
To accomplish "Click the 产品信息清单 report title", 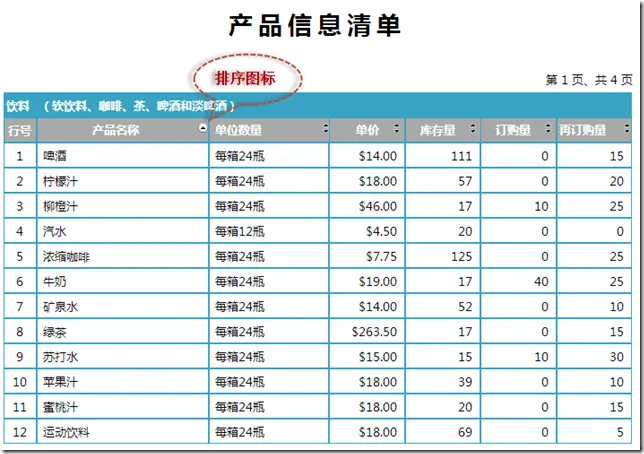I will tap(314, 25).
